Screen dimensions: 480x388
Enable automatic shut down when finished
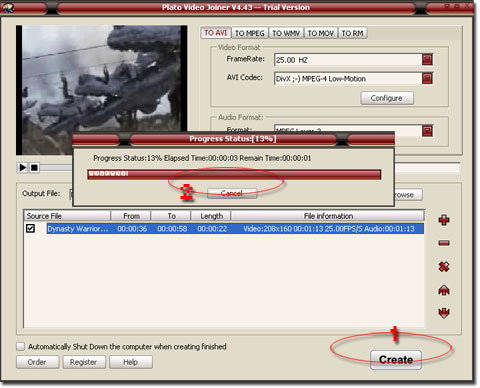pos(21,346)
